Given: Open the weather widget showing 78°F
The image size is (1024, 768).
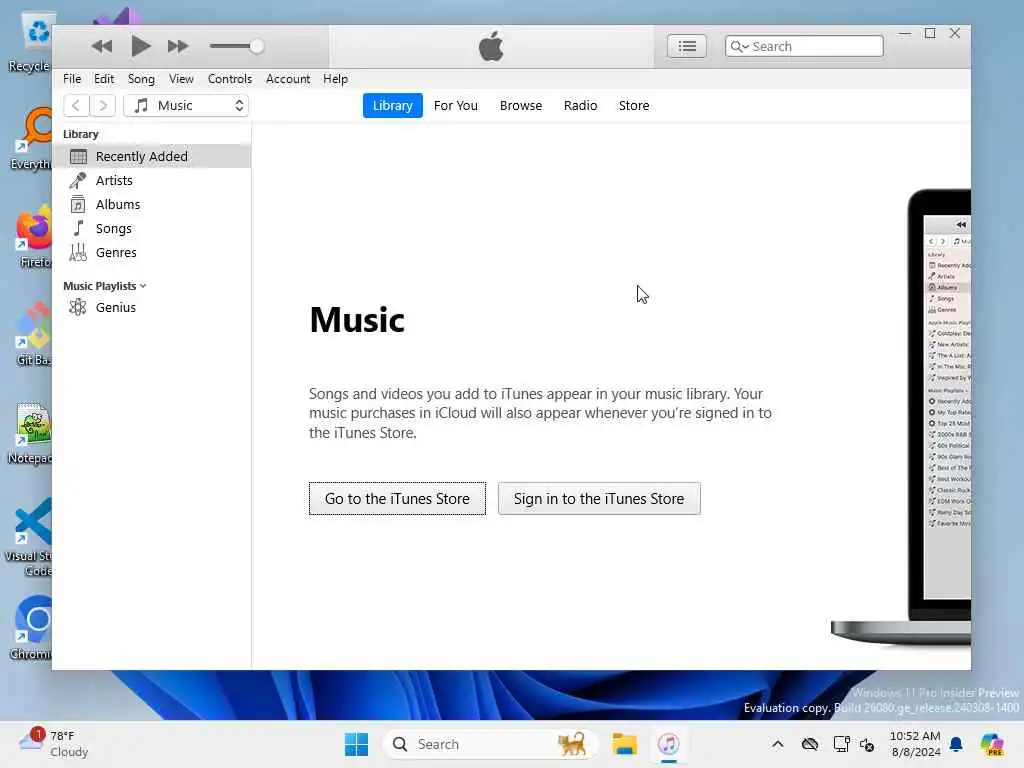Looking at the screenshot, I should tap(54, 744).
